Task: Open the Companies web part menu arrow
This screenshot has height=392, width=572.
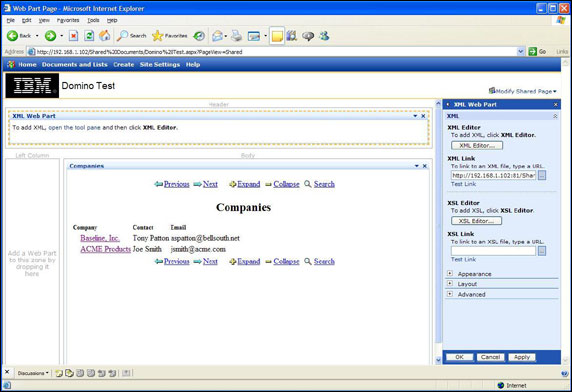Action: pyautogui.click(x=417, y=166)
